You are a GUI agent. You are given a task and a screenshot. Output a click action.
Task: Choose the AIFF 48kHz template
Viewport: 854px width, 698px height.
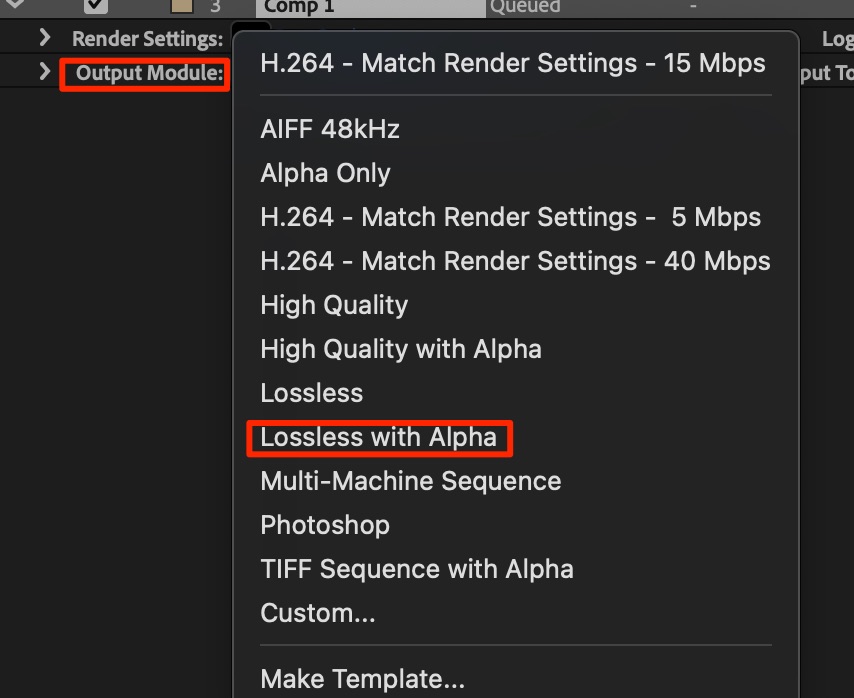click(x=330, y=129)
